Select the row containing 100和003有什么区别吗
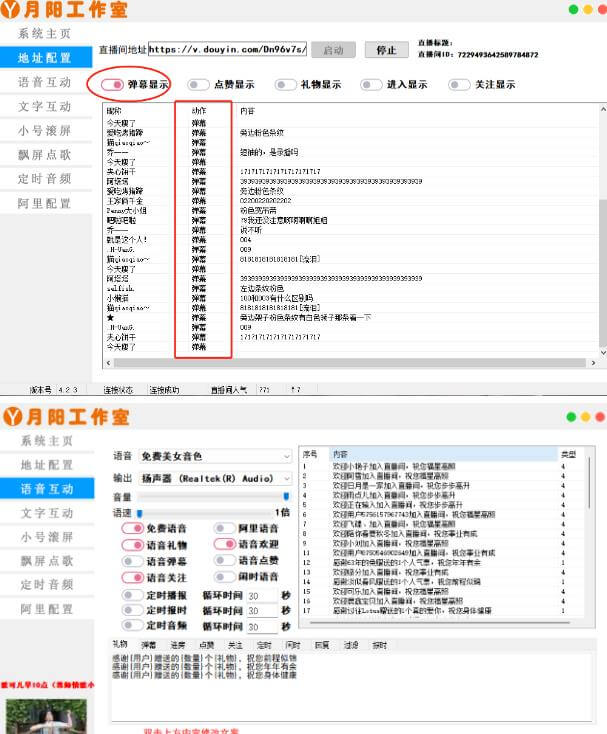 click(x=351, y=298)
